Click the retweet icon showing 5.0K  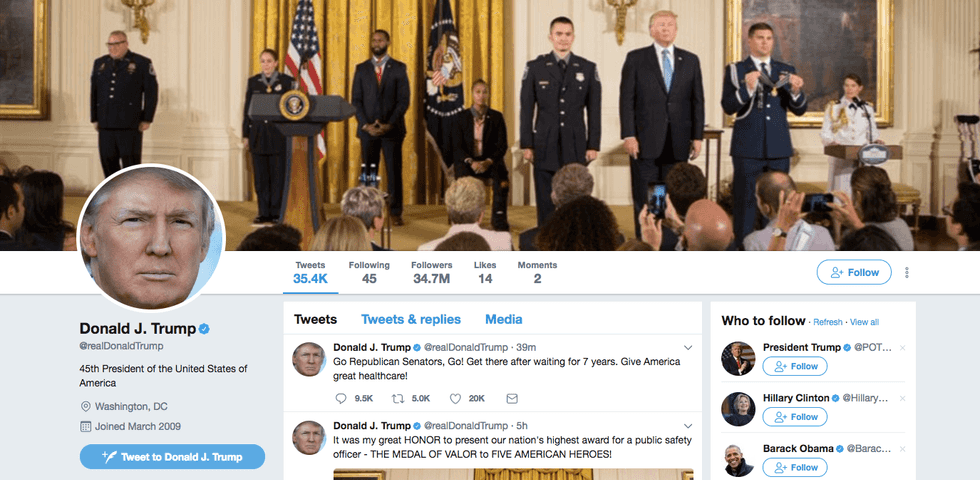click(398, 398)
